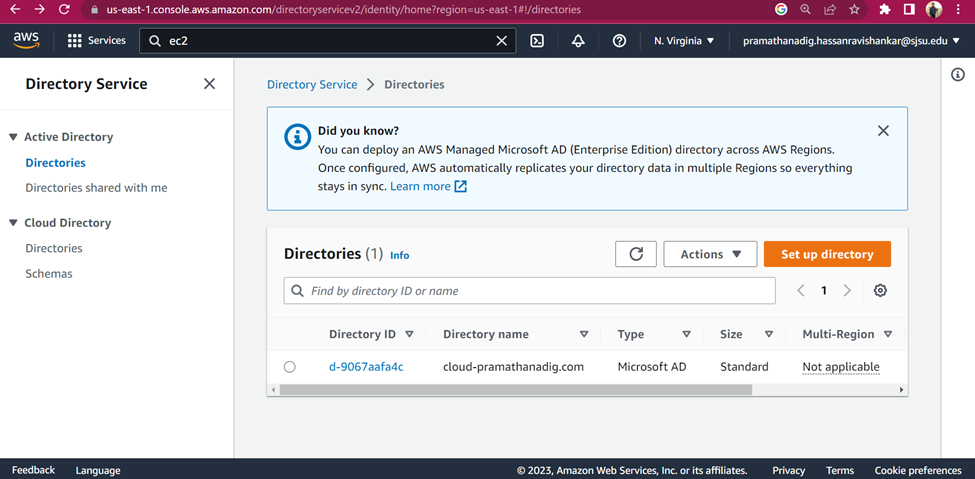Click the browser back arrow
Image resolution: width=975 pixels, height=479 pixels.
point(16,9)
